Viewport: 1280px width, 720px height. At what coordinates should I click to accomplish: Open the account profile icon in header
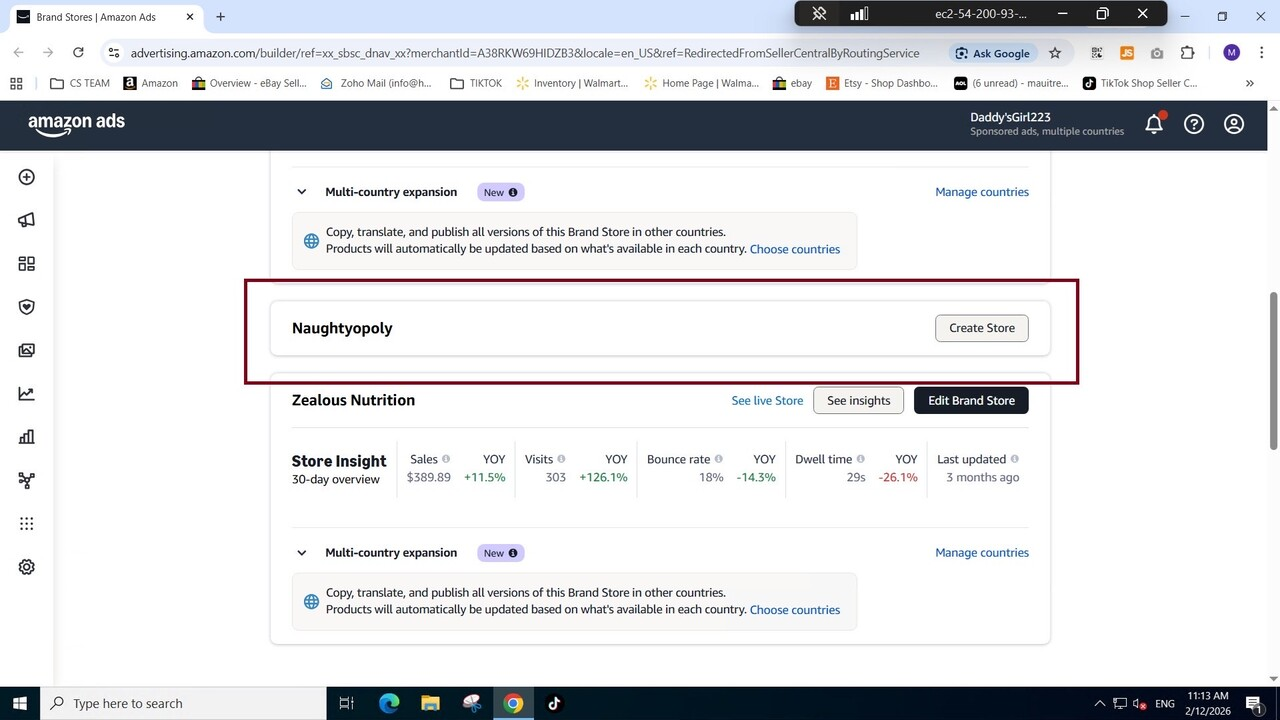1234,124
